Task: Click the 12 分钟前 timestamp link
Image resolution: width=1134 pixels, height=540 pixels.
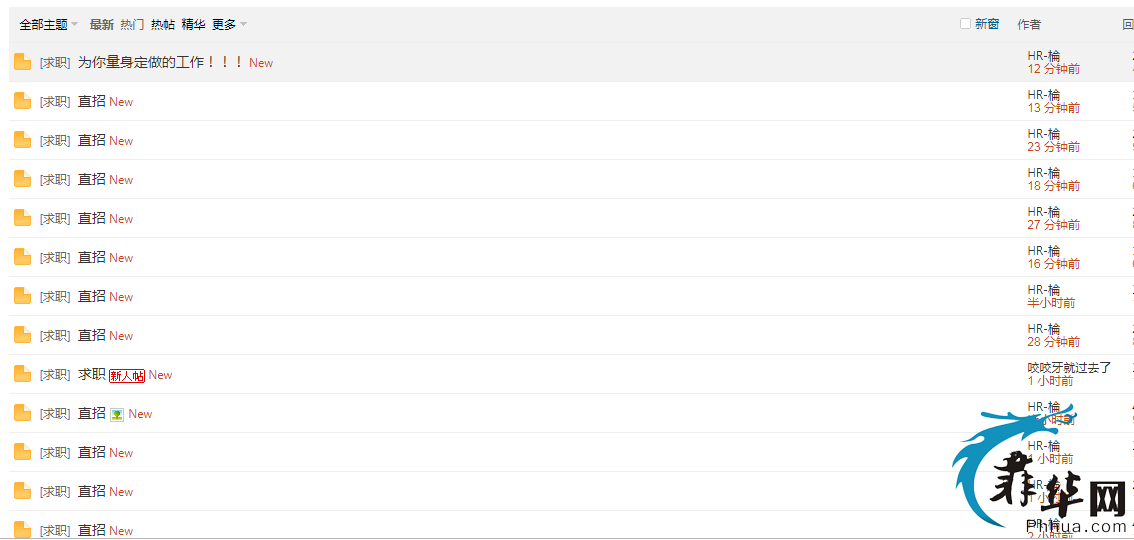Action: tap(1054, 69)
